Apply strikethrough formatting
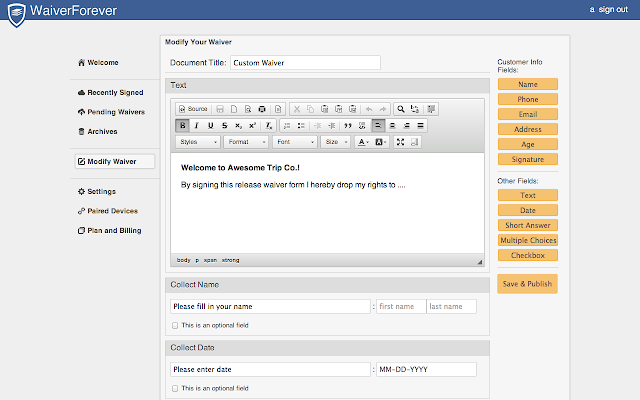The height and width of the screenshot is (400, 640). coord(224,125)
